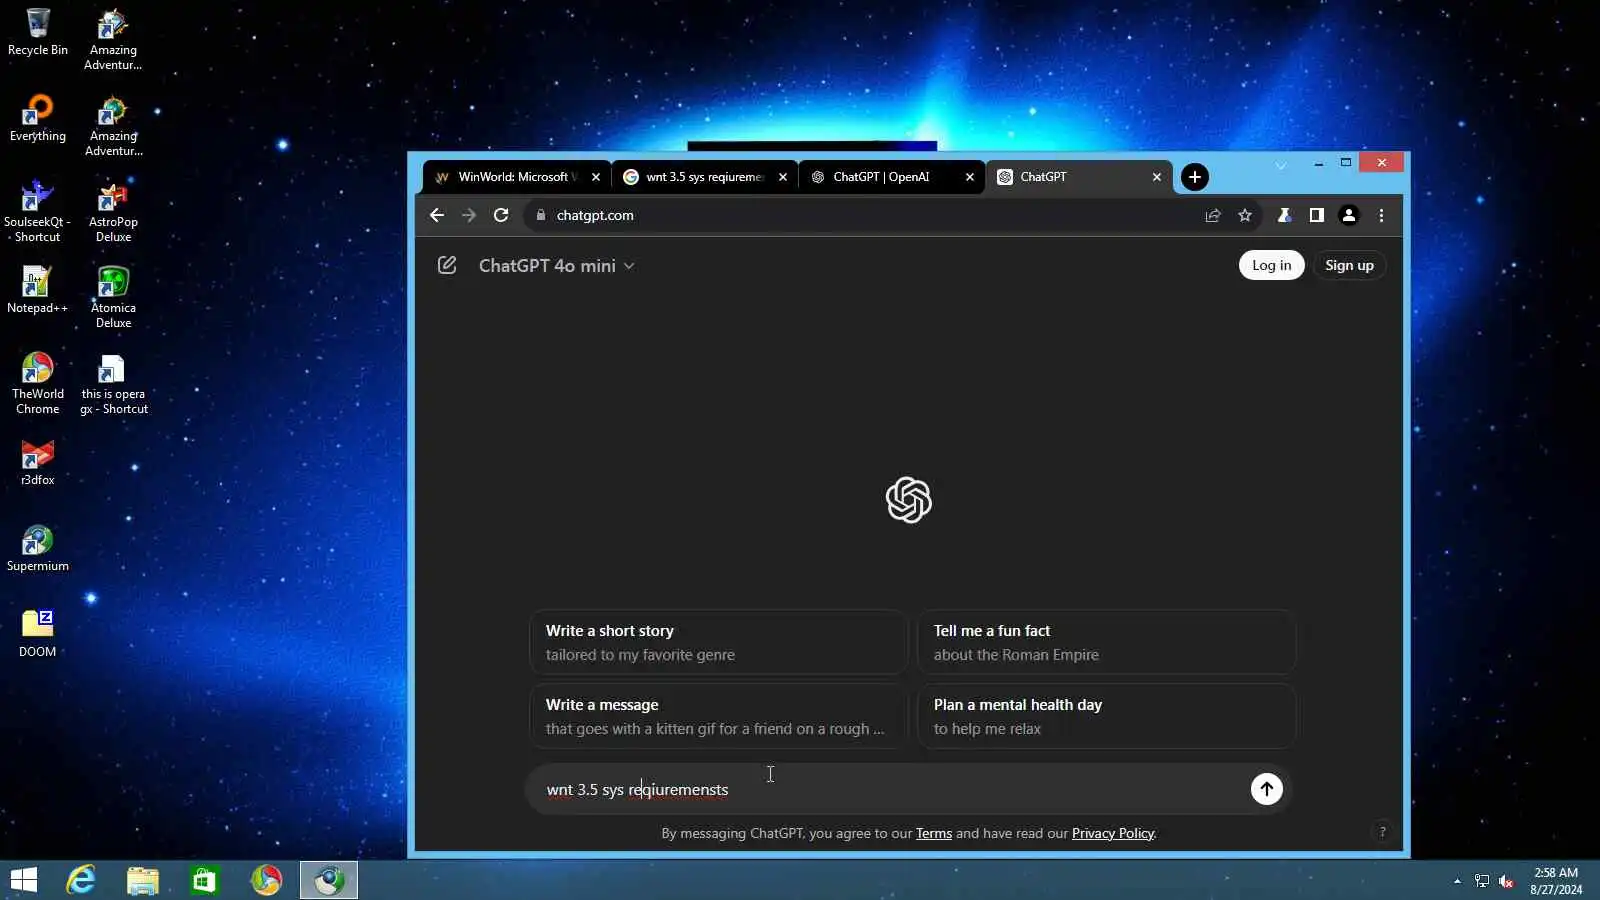Close the wnt 3.5 sys requirements tab
Viewport: 1600px width, 900px height.
pyautogui.click(x=783, y=177)
